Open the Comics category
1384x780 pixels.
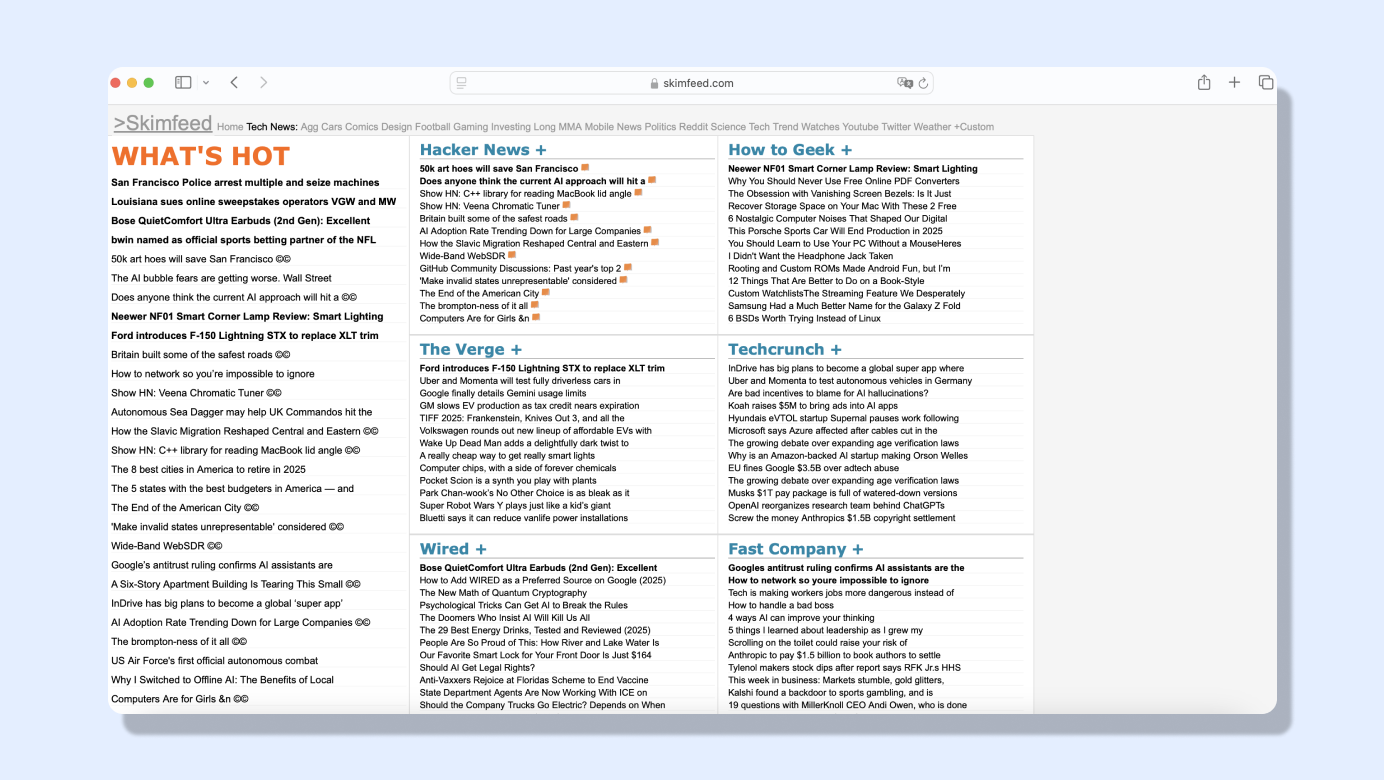pyautogui.click(x=362, y=127)
